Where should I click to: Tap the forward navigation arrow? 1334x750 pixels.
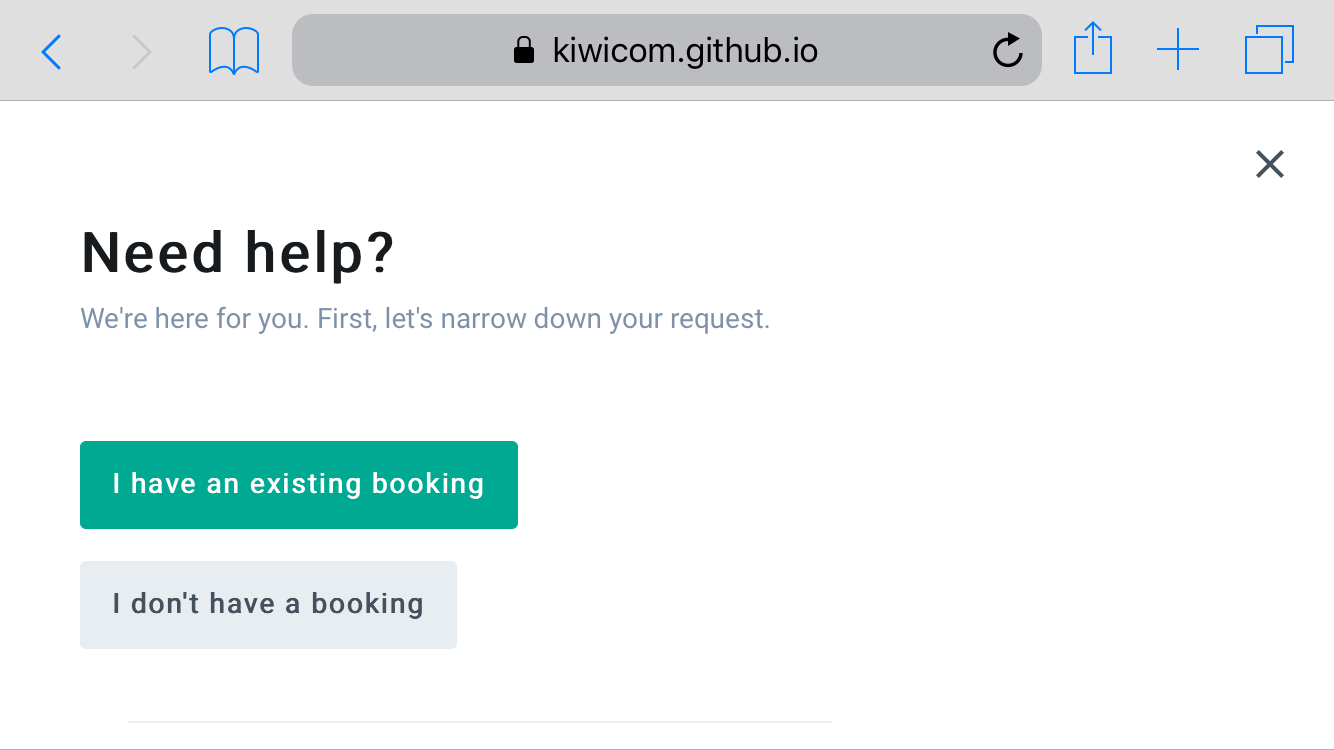point(143,50)
